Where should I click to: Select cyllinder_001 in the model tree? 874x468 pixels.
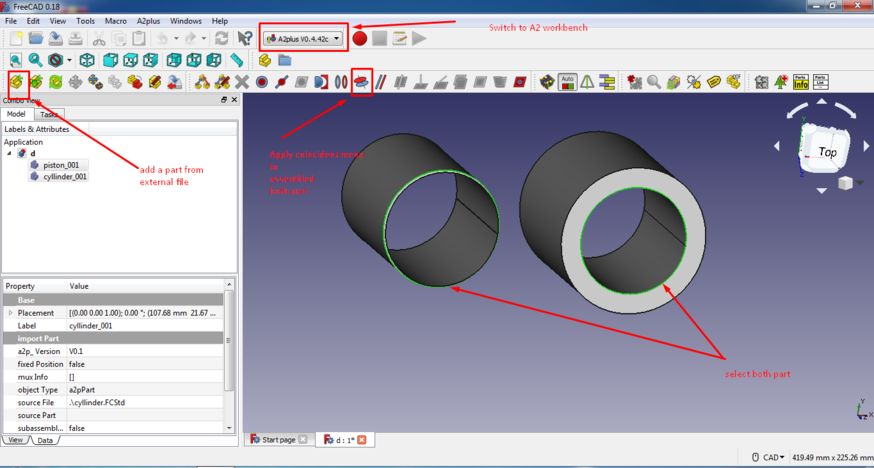59,177
